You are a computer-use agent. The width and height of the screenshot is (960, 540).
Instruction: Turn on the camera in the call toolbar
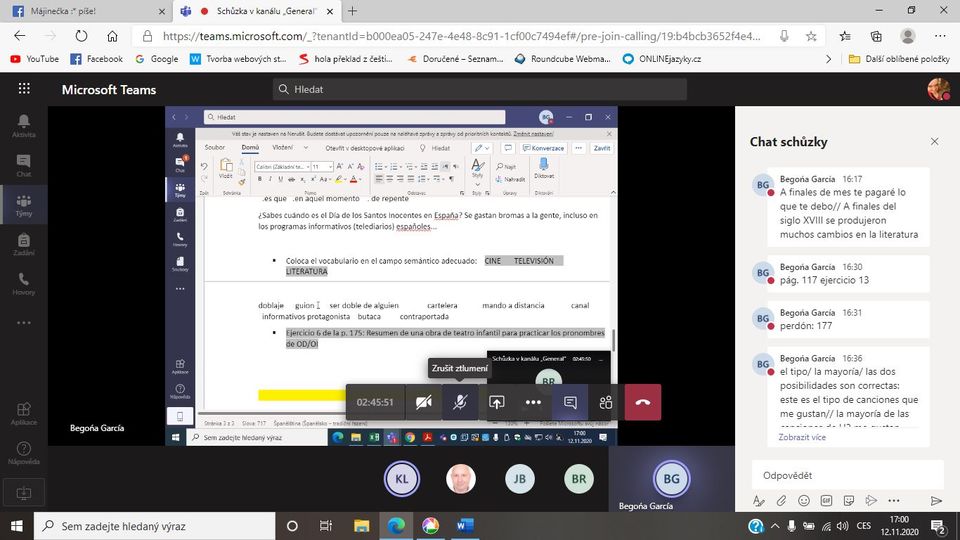[x=424, y=402]
